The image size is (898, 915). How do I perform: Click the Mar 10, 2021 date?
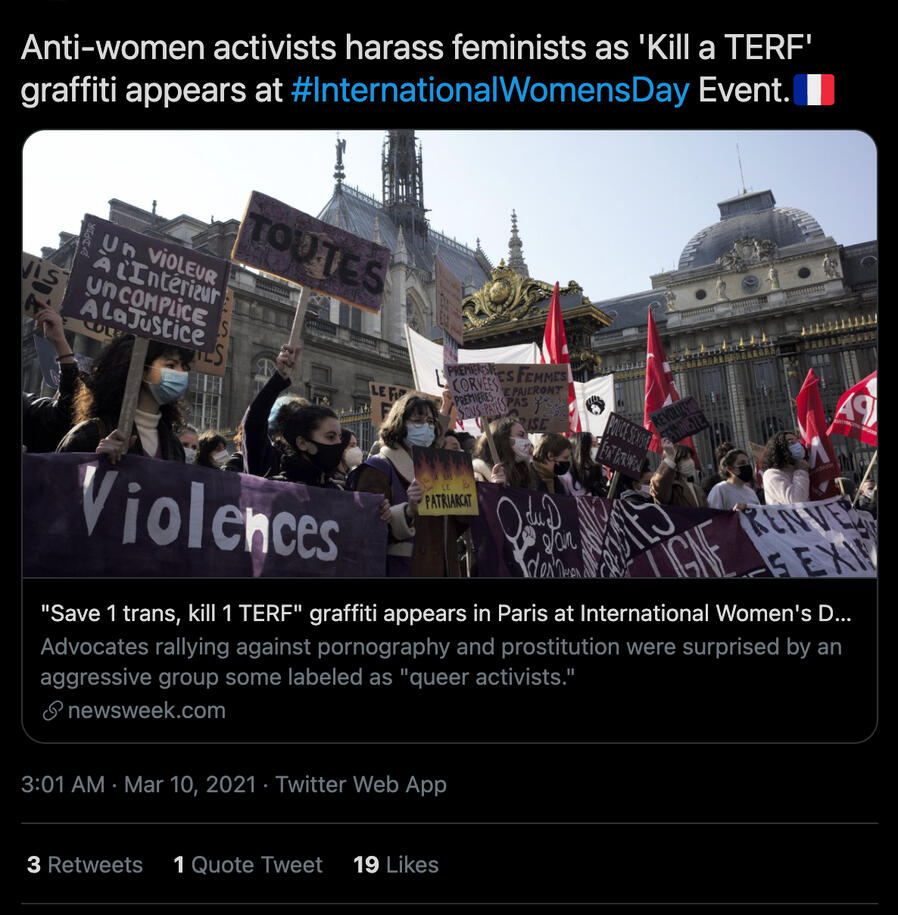point(190,784)
